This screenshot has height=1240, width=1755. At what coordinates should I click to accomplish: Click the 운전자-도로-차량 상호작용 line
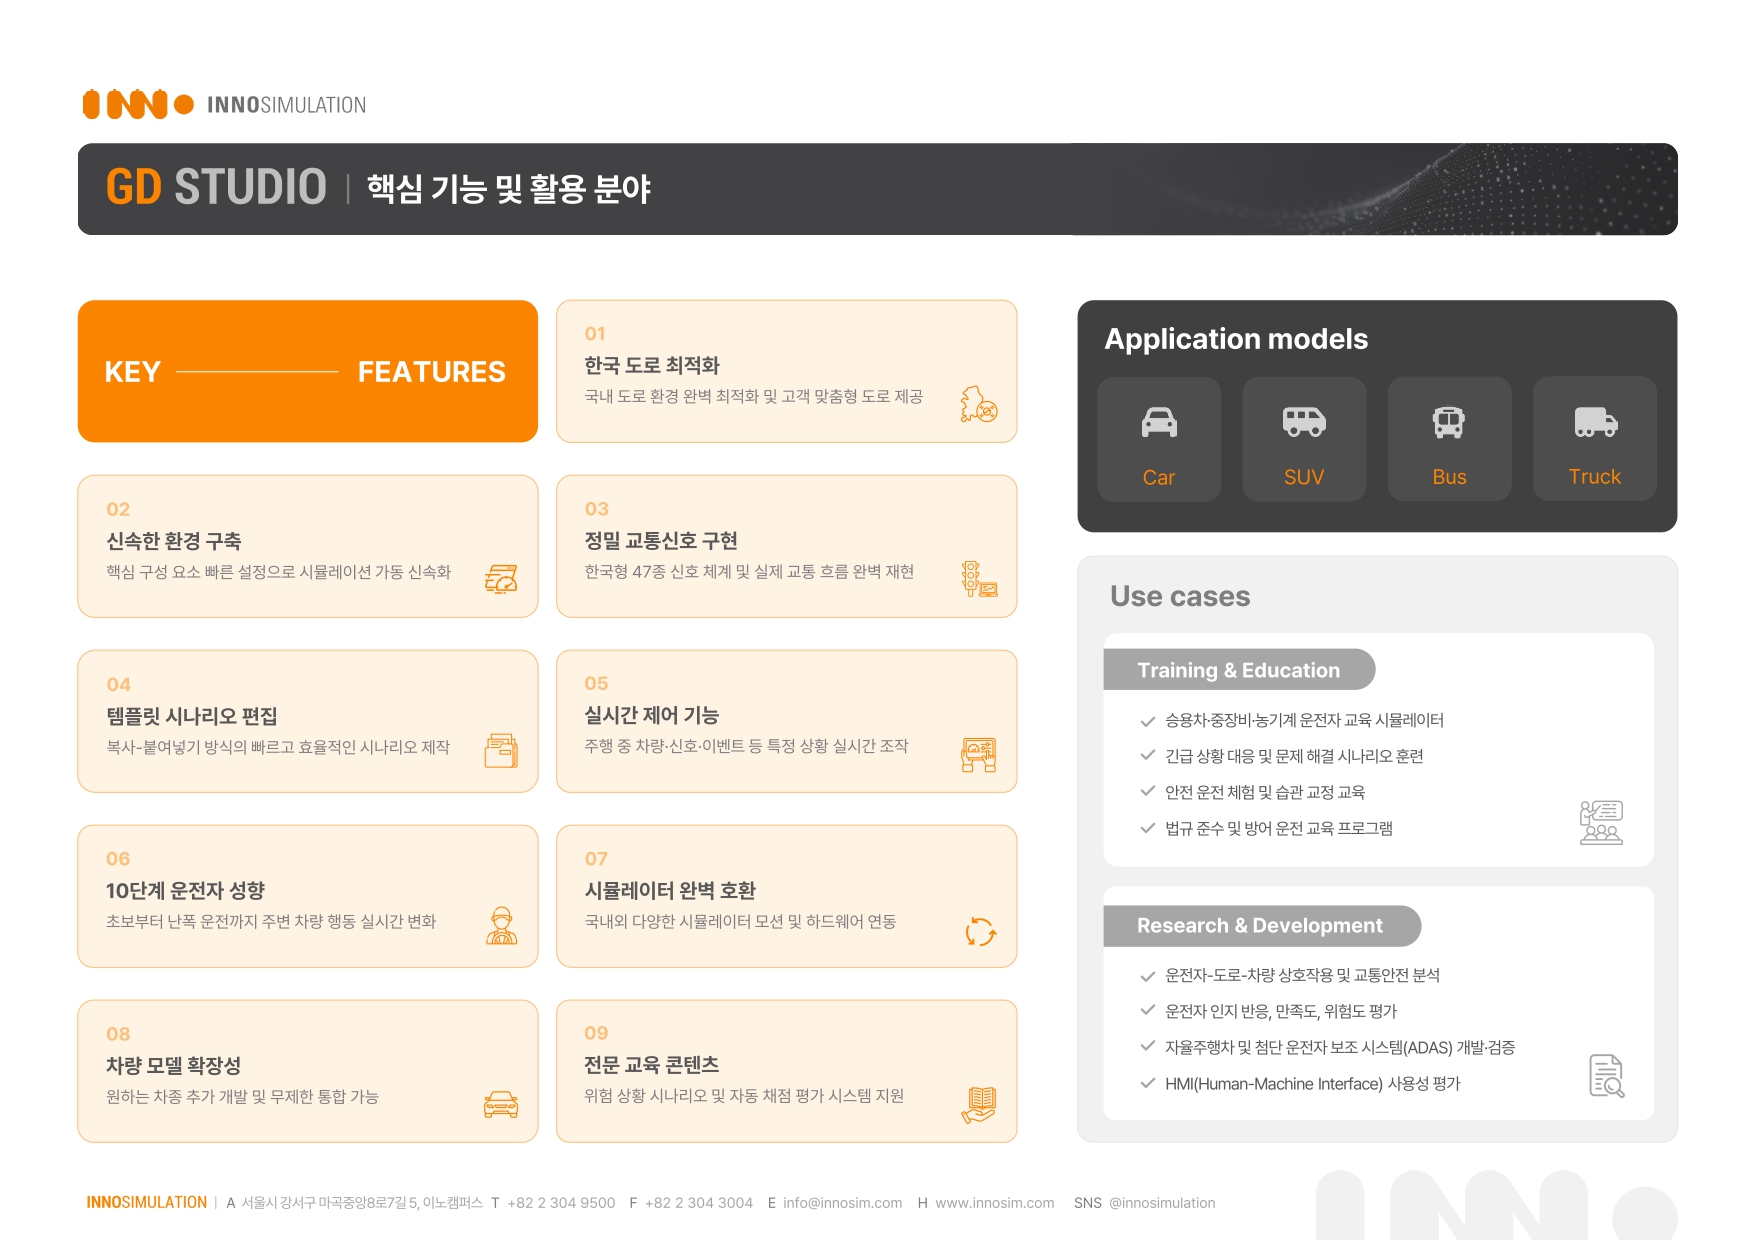pyautogui.click(x=1302, y=975)
